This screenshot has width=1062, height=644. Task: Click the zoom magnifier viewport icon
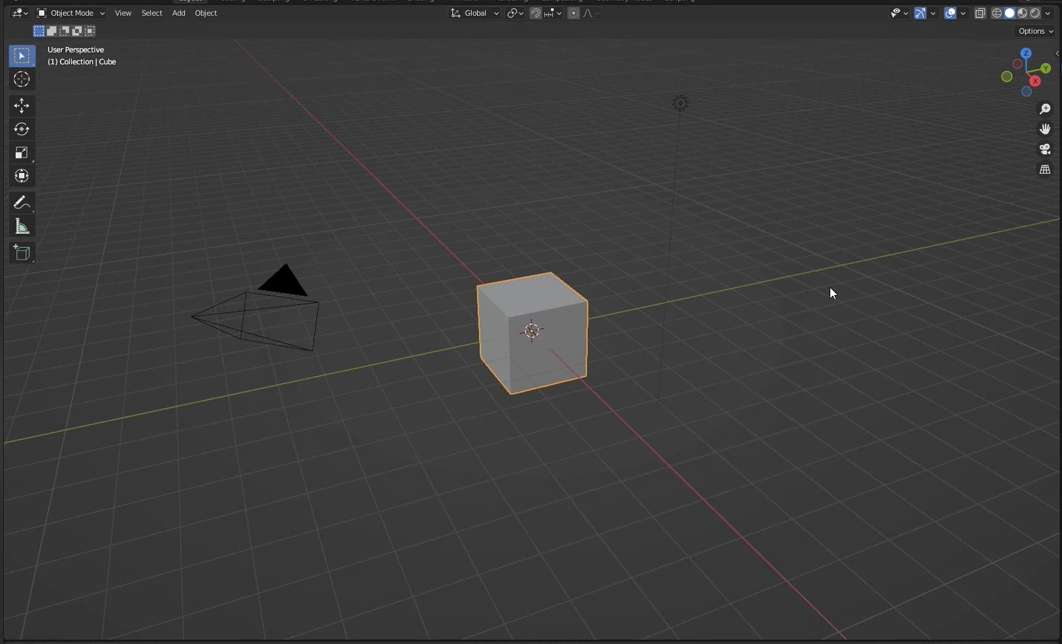pyautogui.click(x=1045, y=109)
